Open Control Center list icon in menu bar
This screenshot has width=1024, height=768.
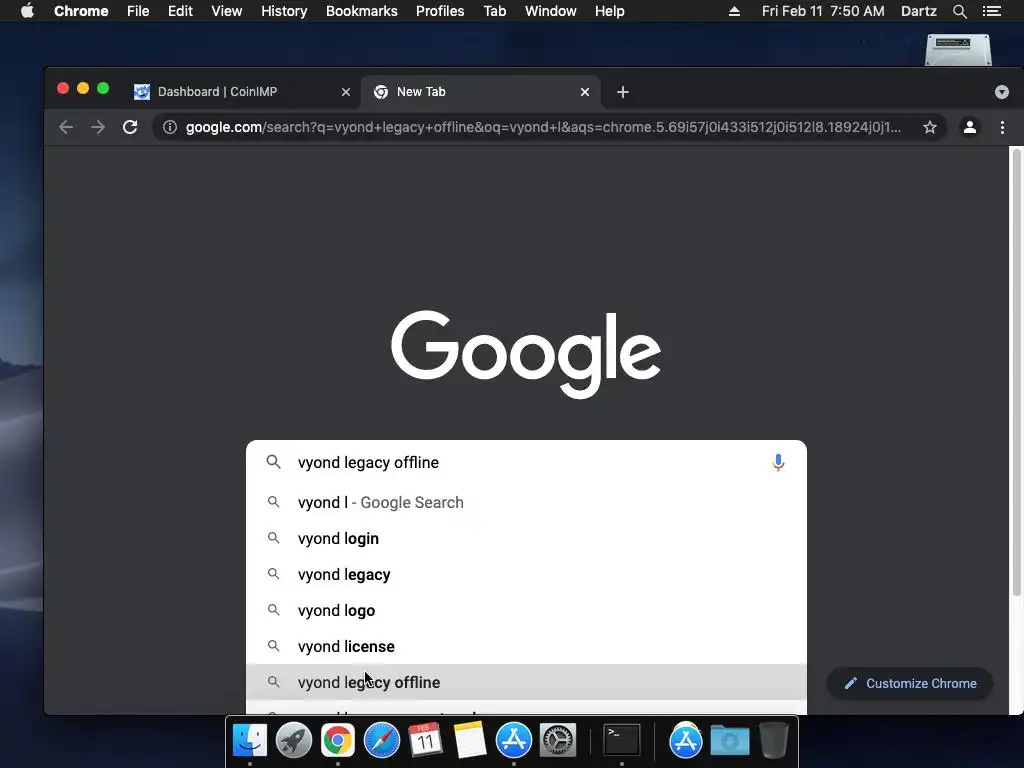pyautogui.click(x=992, y=11)
